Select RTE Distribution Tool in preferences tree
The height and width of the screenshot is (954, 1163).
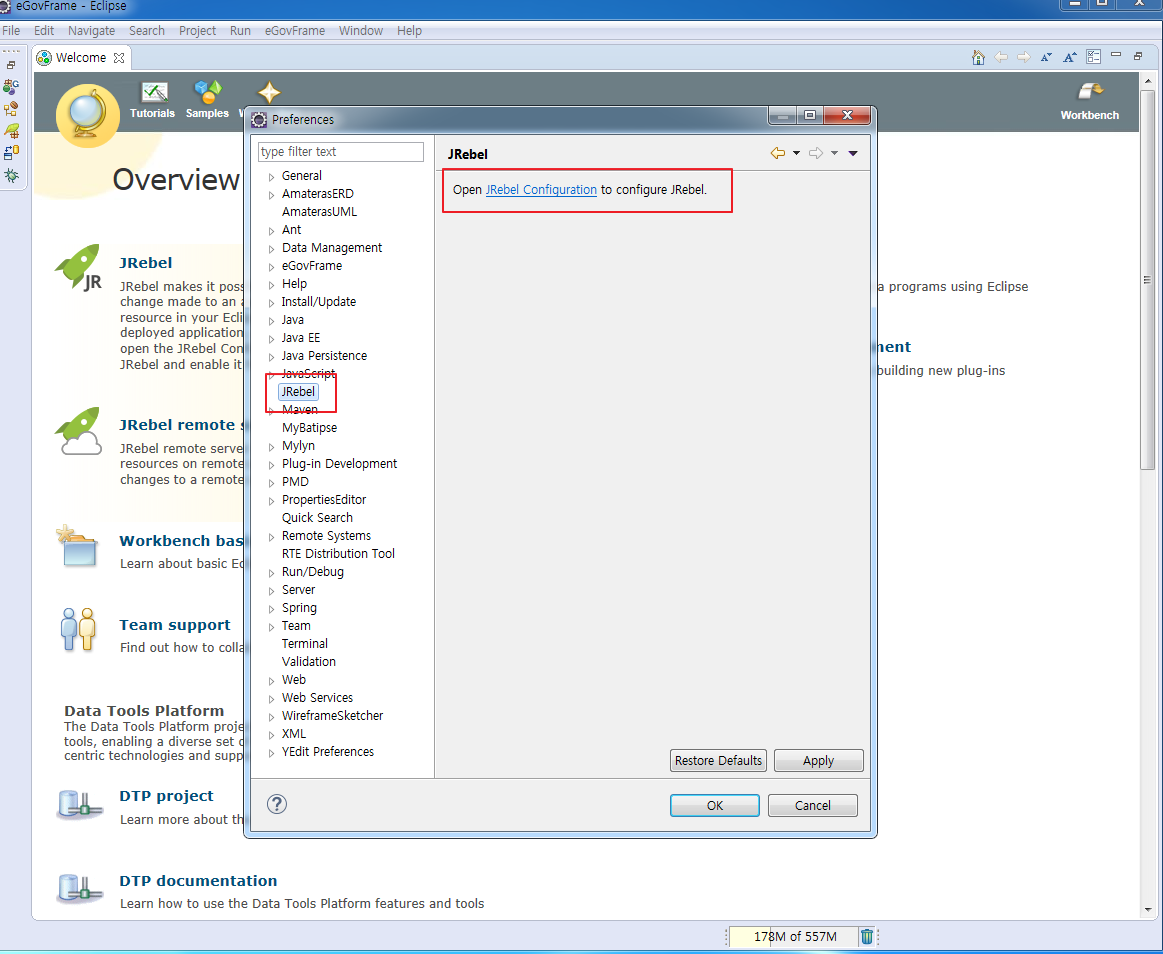(338, 553)
